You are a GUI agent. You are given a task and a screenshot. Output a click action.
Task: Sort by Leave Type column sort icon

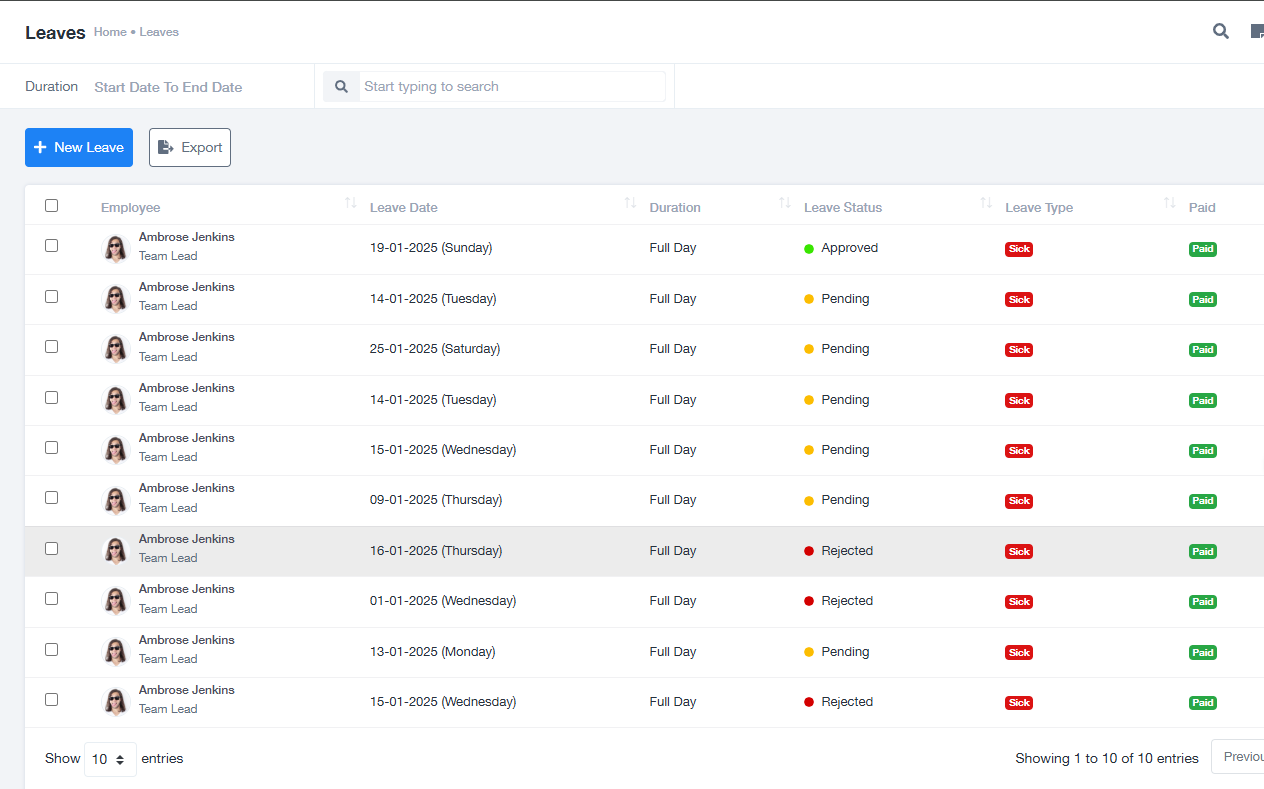click(x=1170, y=204)
